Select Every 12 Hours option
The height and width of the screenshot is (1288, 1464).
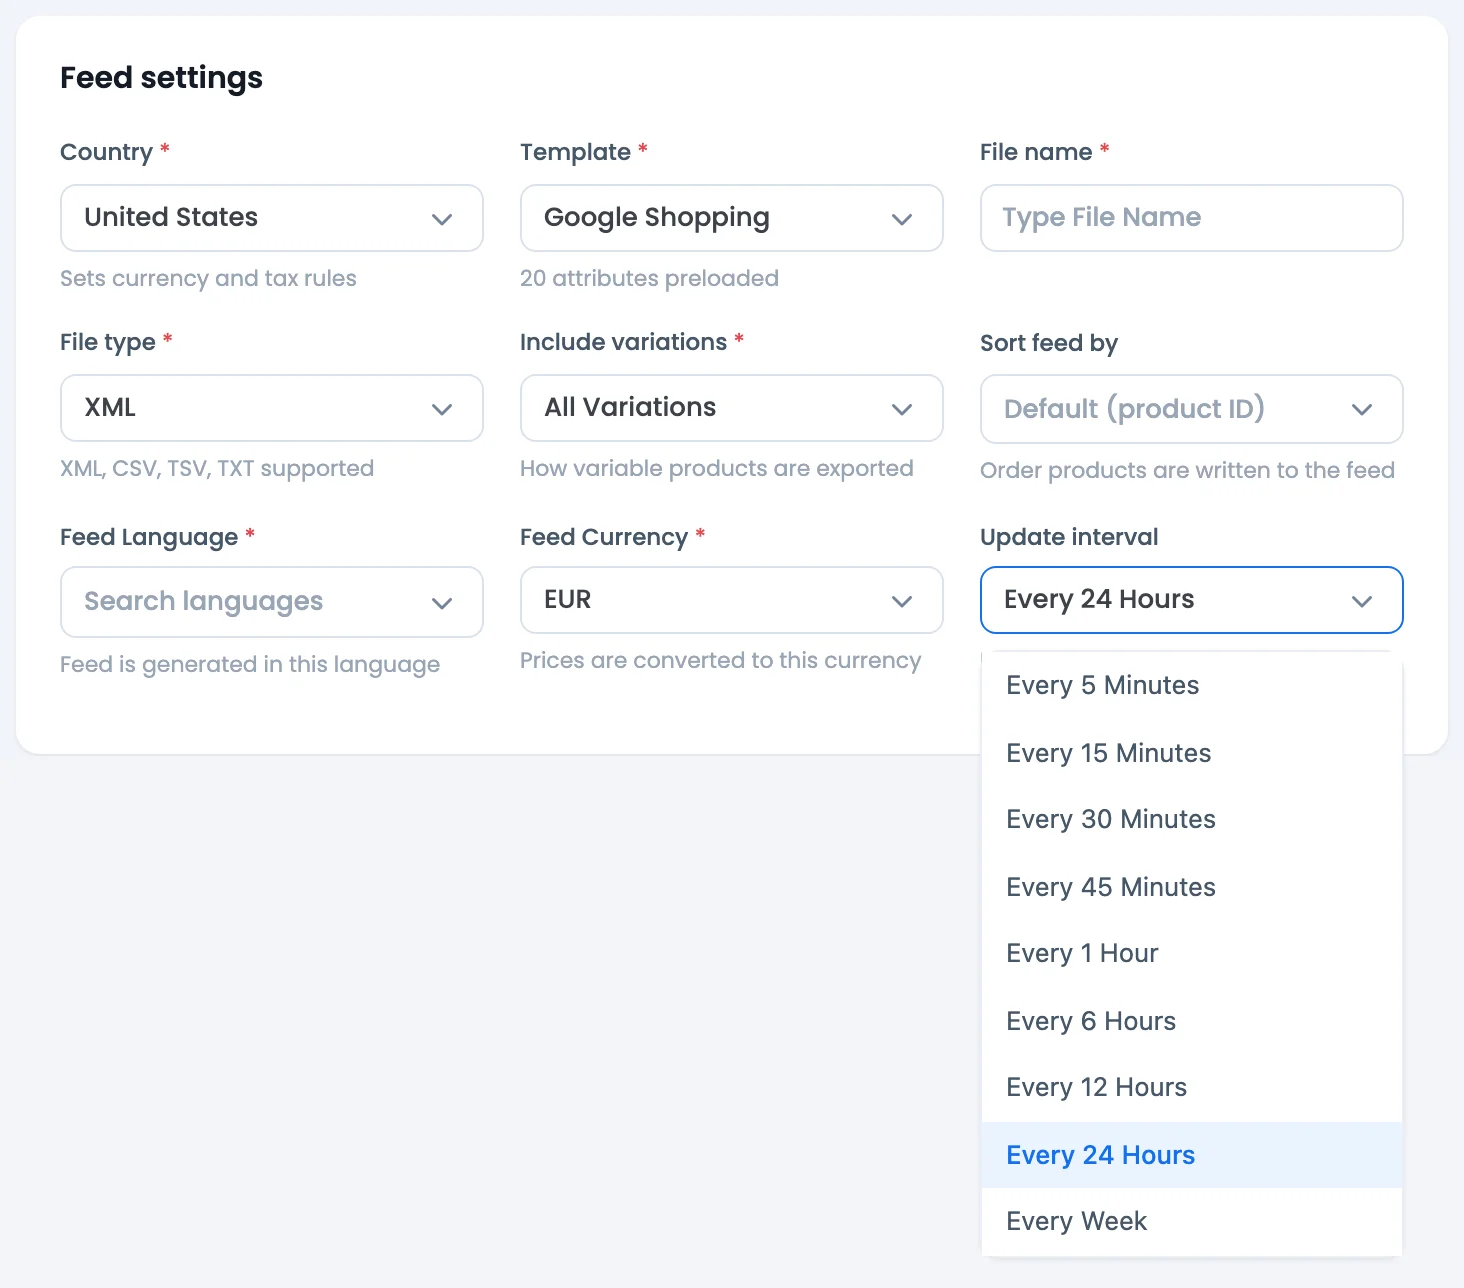pos(1191,1087)
